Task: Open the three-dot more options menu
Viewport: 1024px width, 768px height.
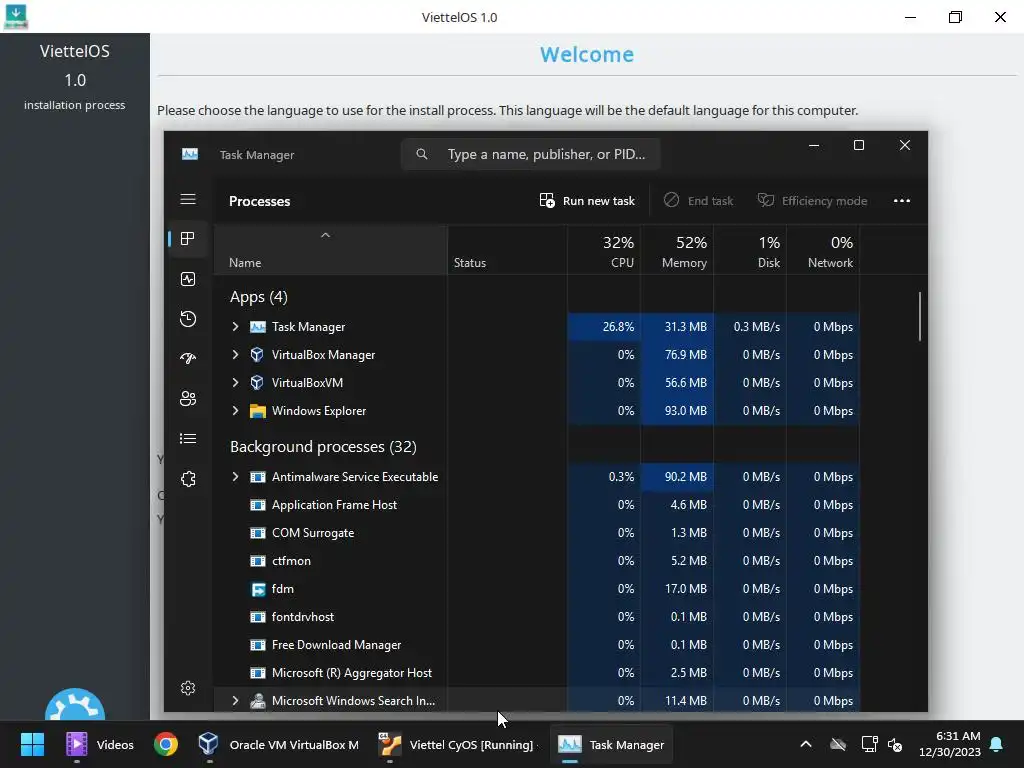Action: [902, 200]
